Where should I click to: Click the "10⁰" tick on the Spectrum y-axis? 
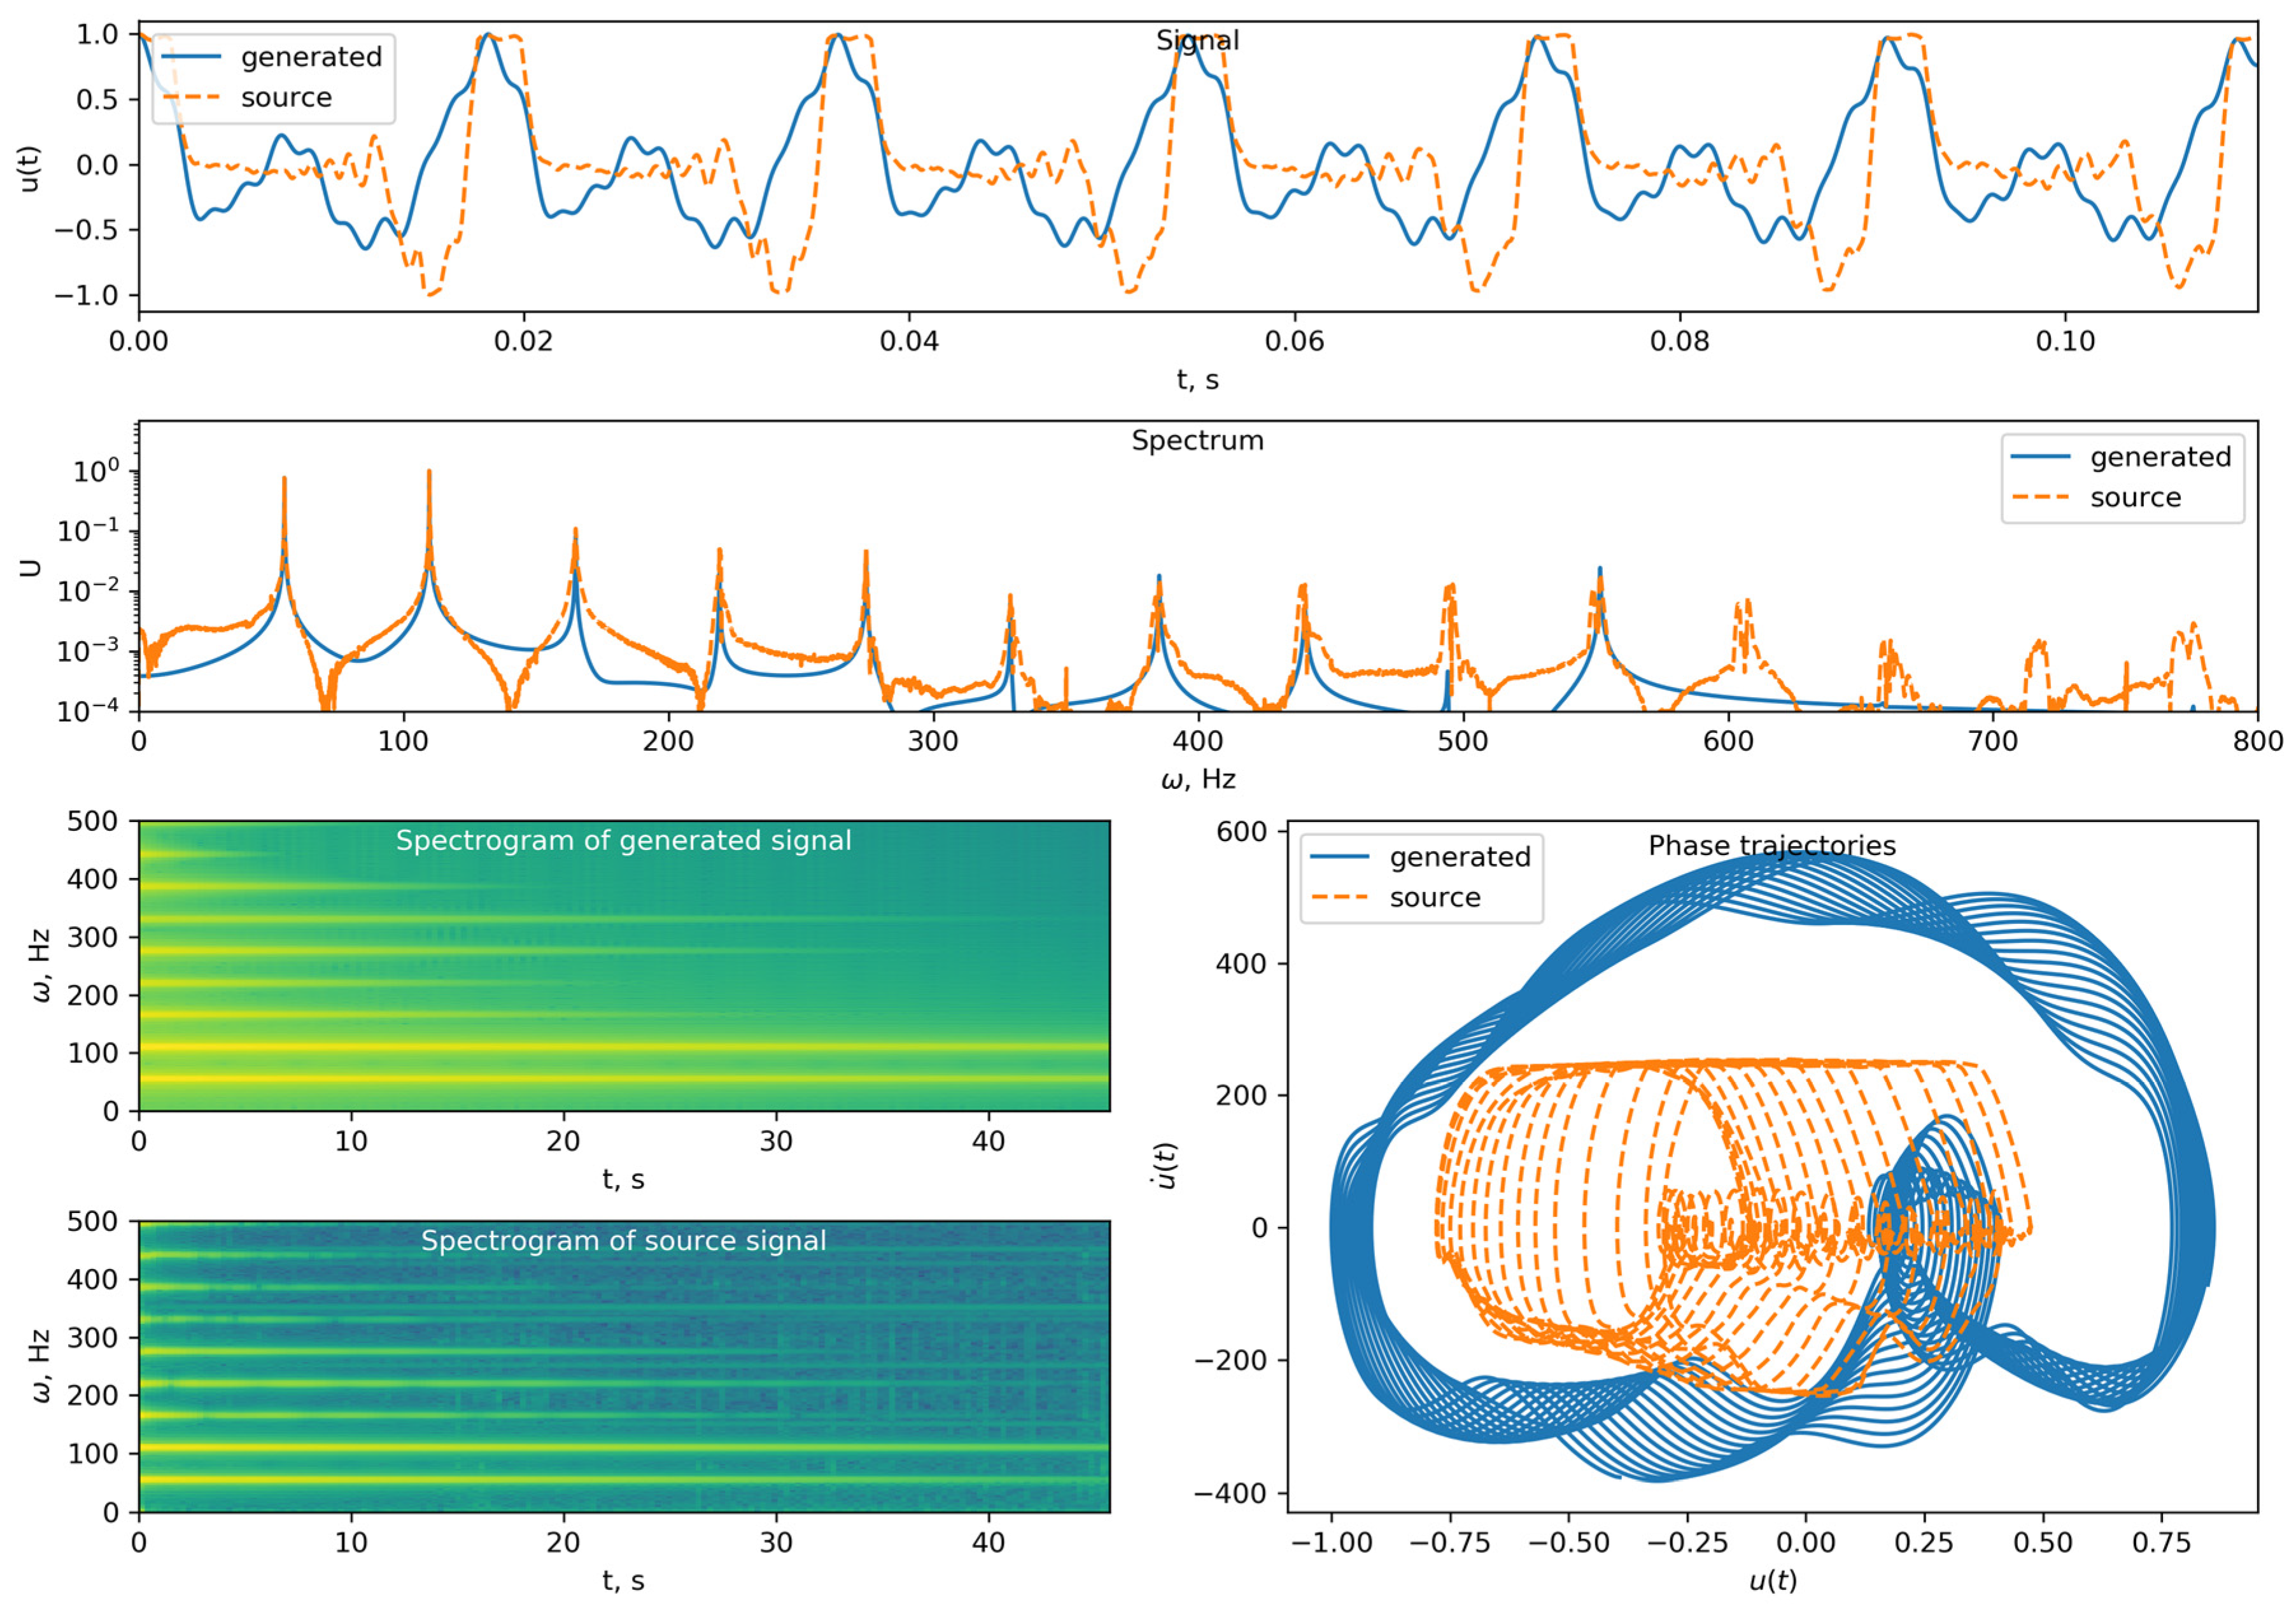[96, 470]
